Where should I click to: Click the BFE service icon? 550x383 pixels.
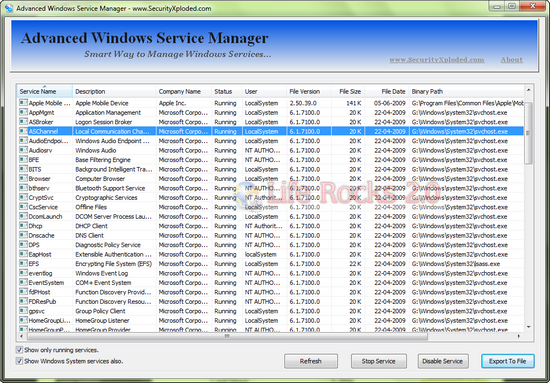pyautogui.click(x=23, y=160)
